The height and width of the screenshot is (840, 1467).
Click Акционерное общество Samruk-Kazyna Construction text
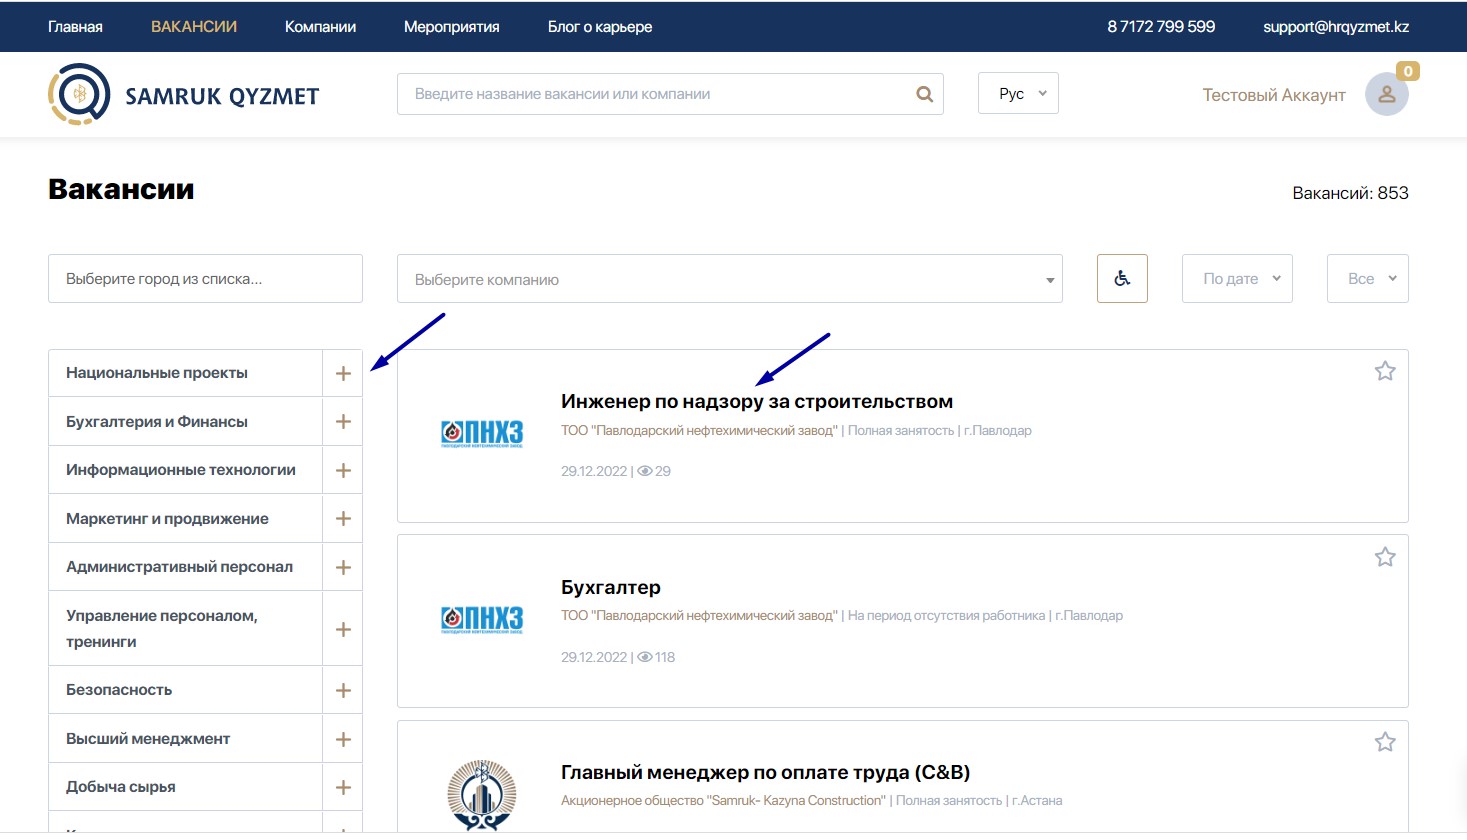723,801
